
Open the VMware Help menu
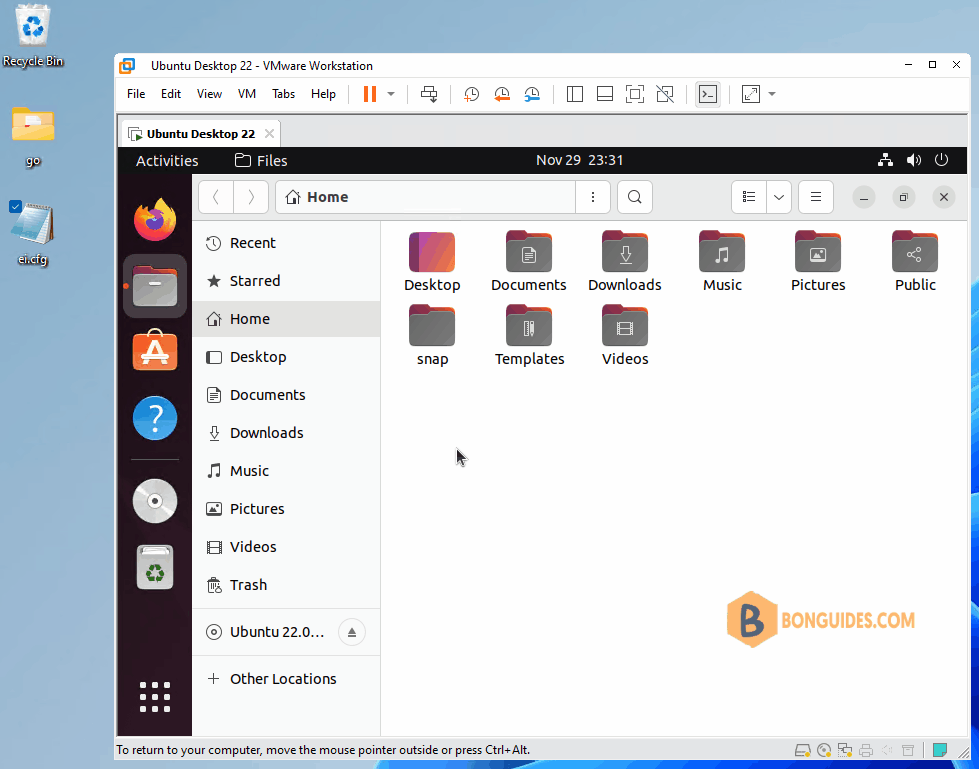click(323, 94)
